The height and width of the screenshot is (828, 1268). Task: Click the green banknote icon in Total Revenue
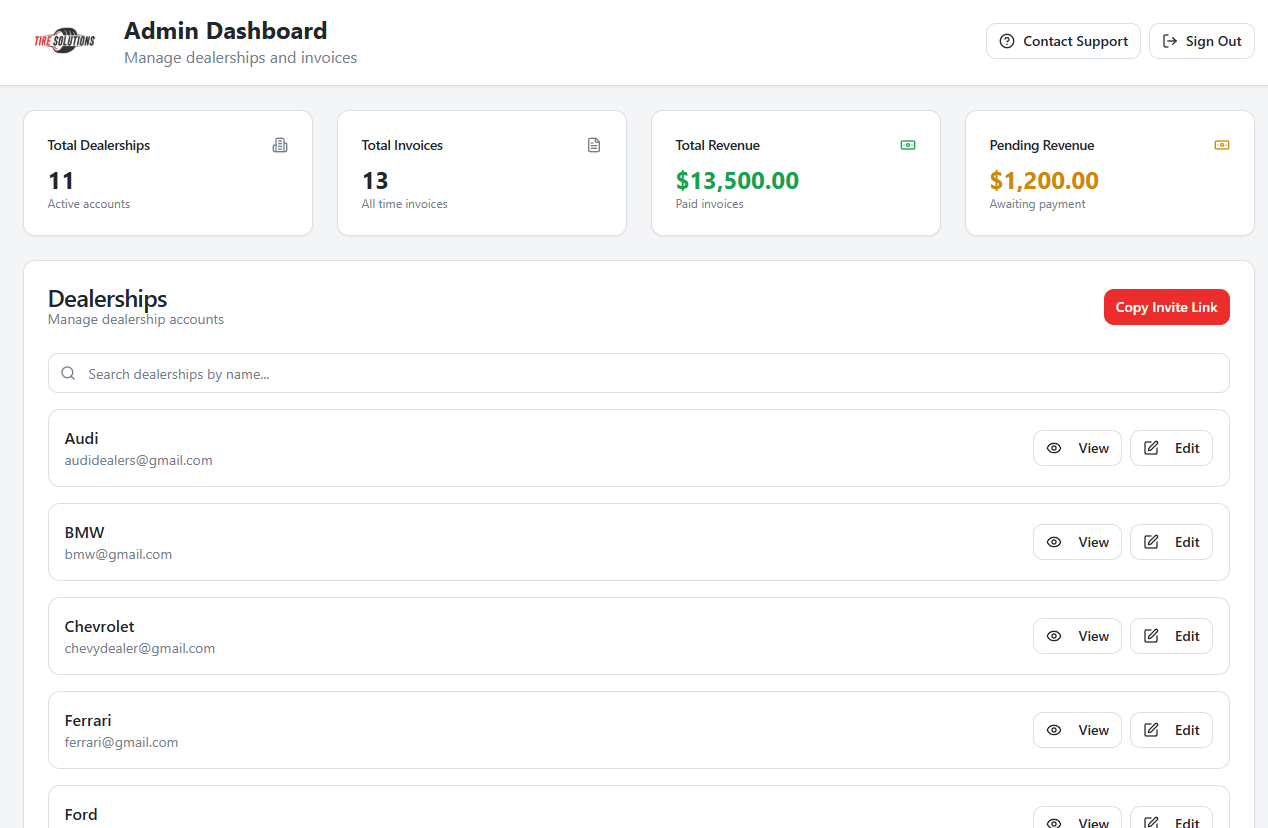pos(908,145)
